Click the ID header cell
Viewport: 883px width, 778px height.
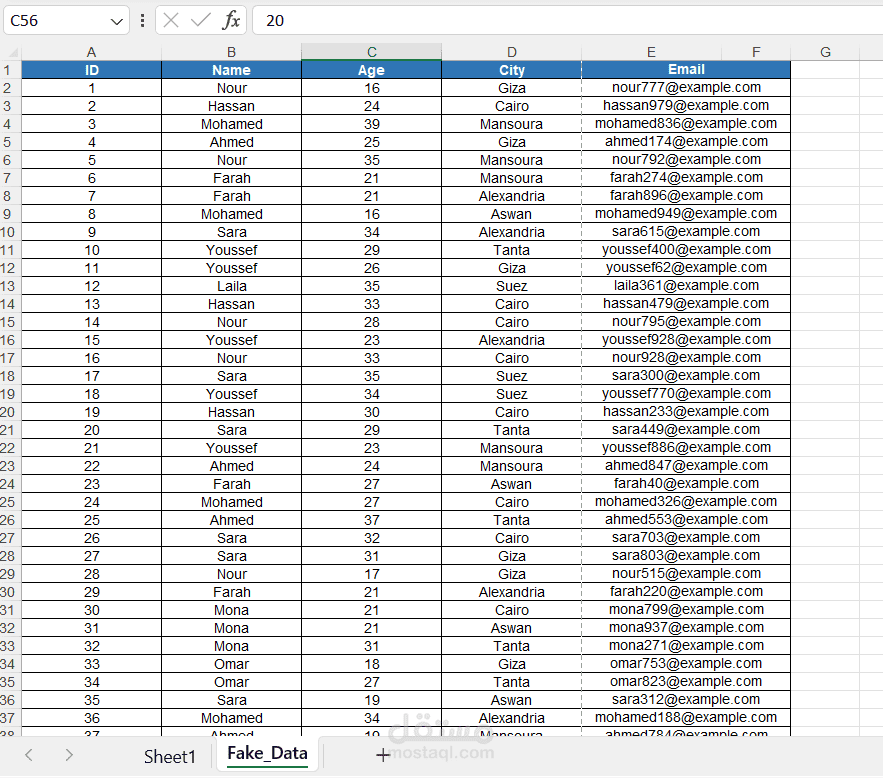91,69
